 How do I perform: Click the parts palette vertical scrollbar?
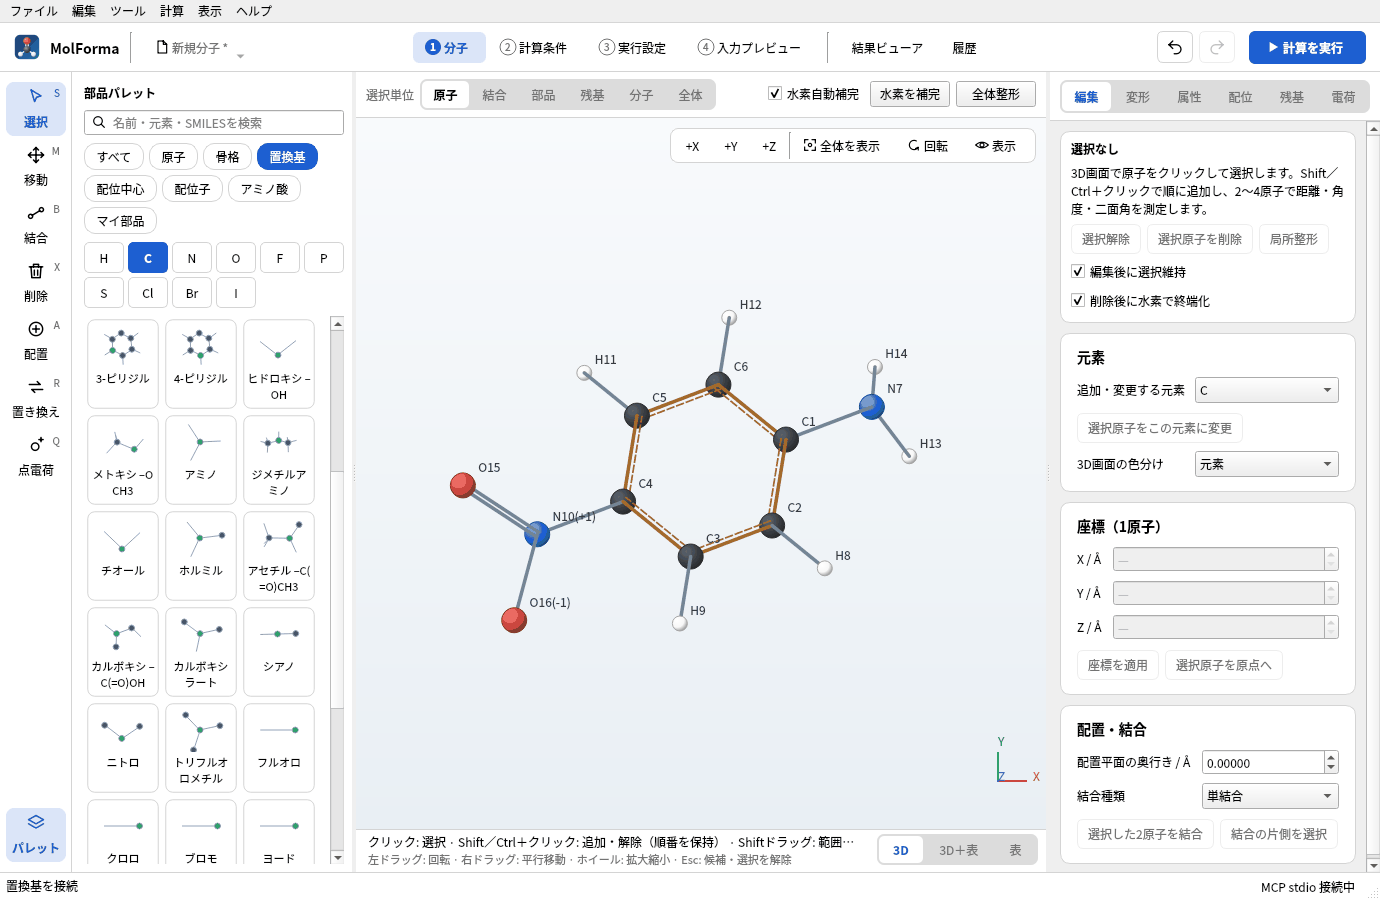(337, 591)
